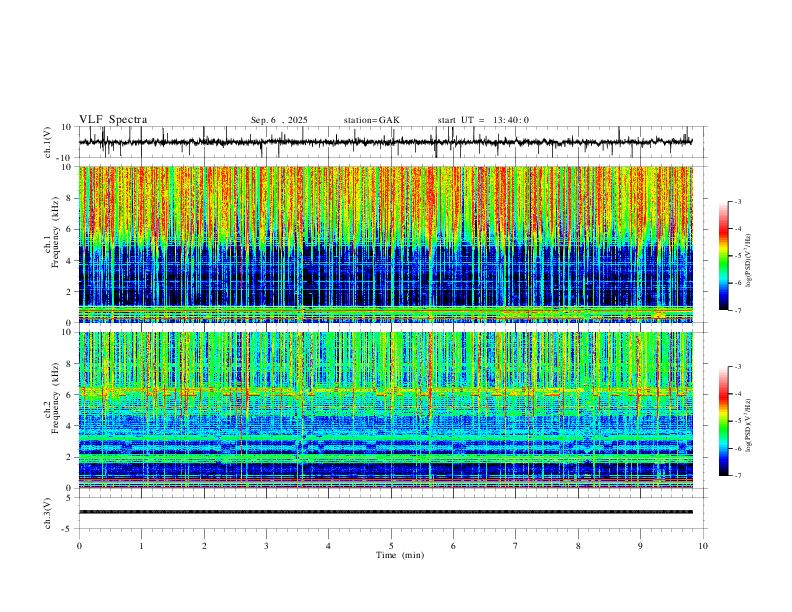This screenshot has height=612, width=792.
Task: Click the 'VLF Spectra' title text
Action: pos(113,120)
